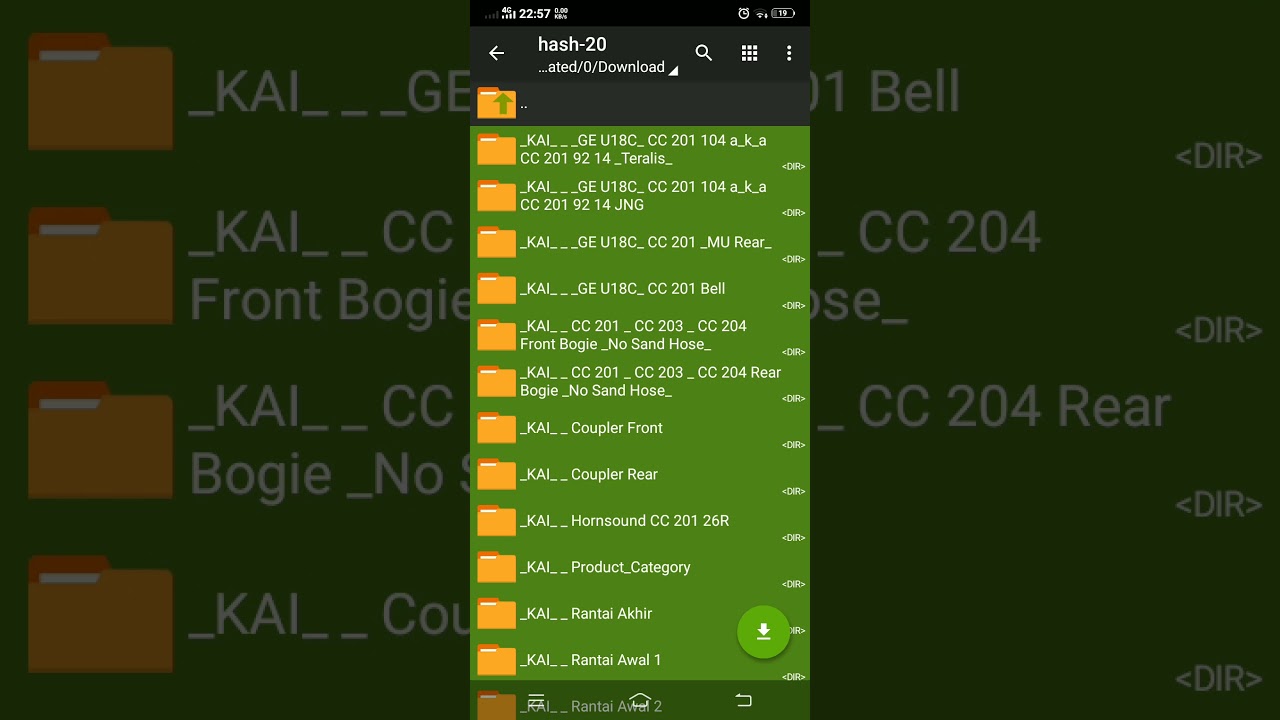The image size is (1280, 720).
Task: Tap the alarm icon in status bar
Action: pos(743,13)
